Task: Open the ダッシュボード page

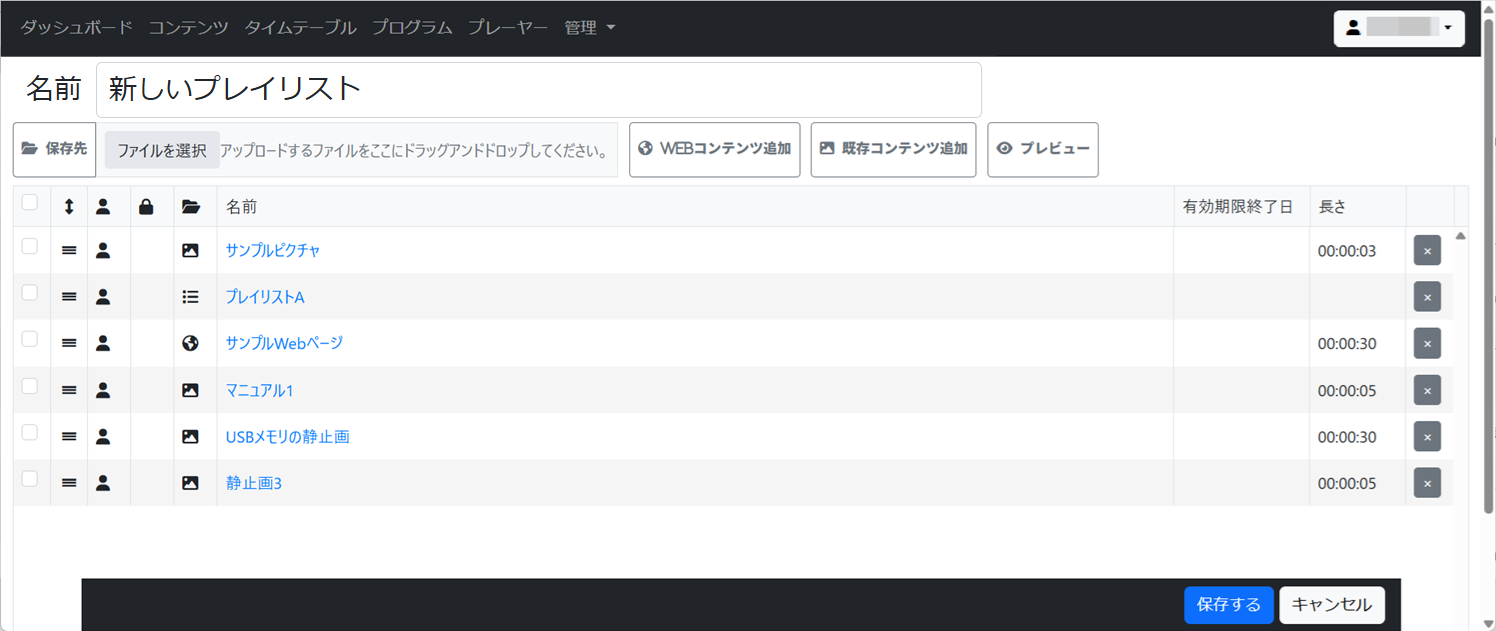Action: coord(76,28)
